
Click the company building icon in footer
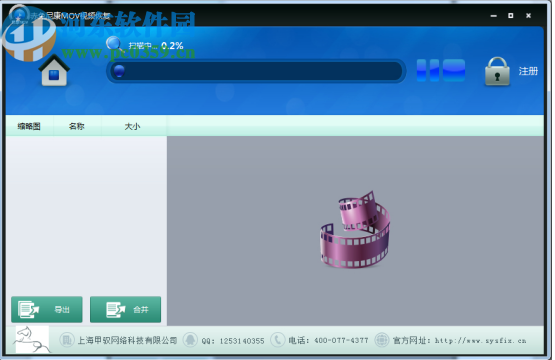click(x=66, y=340)
